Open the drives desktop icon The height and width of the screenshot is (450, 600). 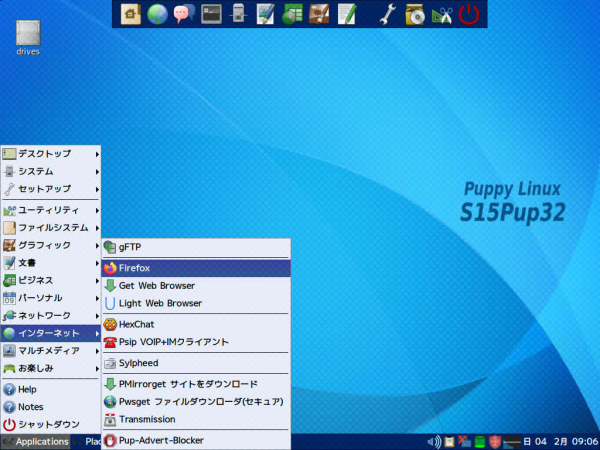click(x=28, y=38)
